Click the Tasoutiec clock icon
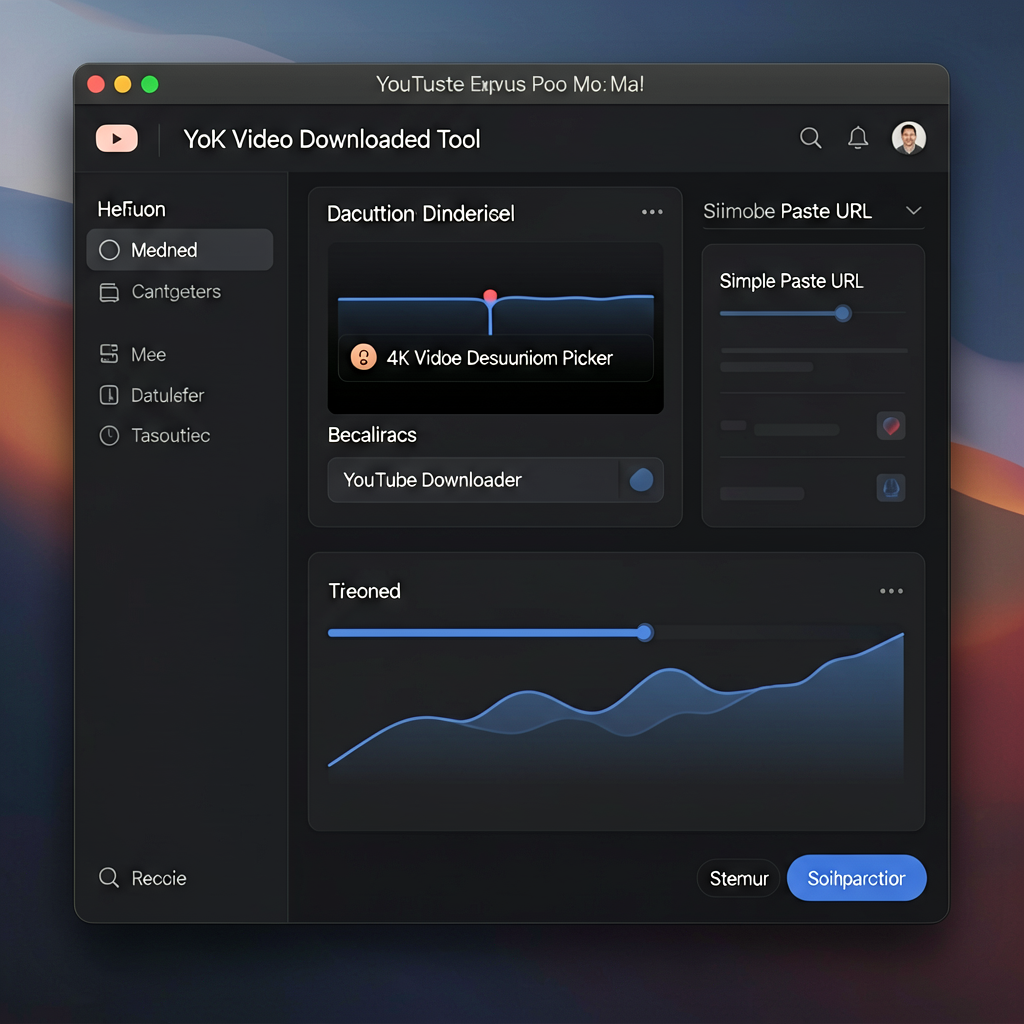The width and height of the screenshot is (1024, 1024). point(109,436)
